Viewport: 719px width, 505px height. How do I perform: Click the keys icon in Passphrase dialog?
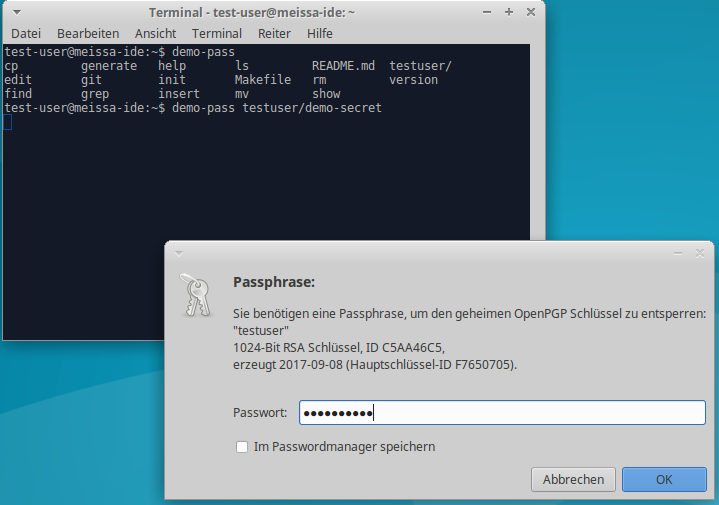(197, 294)
